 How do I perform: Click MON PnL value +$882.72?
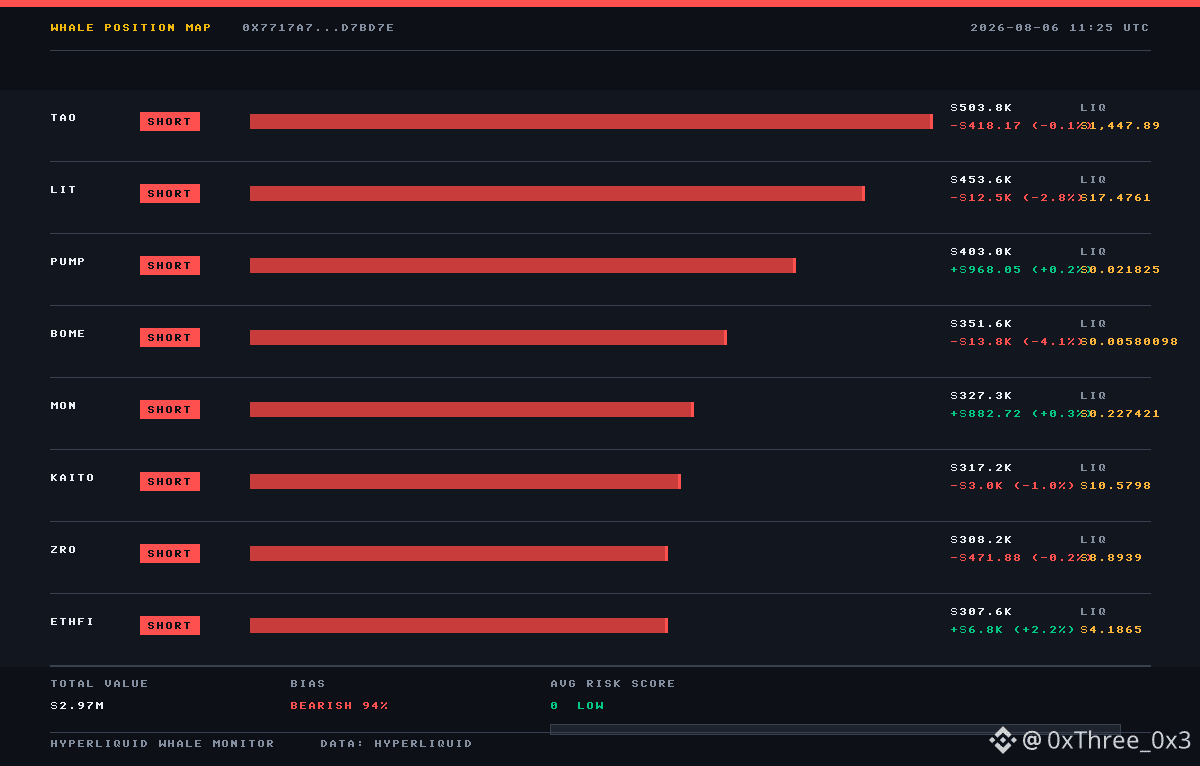pos(986,414)
